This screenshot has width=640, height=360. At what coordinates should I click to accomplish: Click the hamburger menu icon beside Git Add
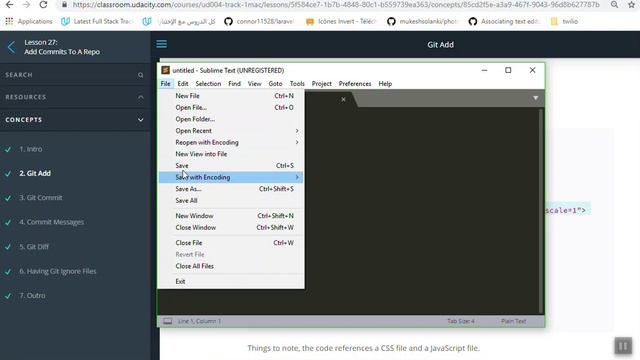(162, 44)
